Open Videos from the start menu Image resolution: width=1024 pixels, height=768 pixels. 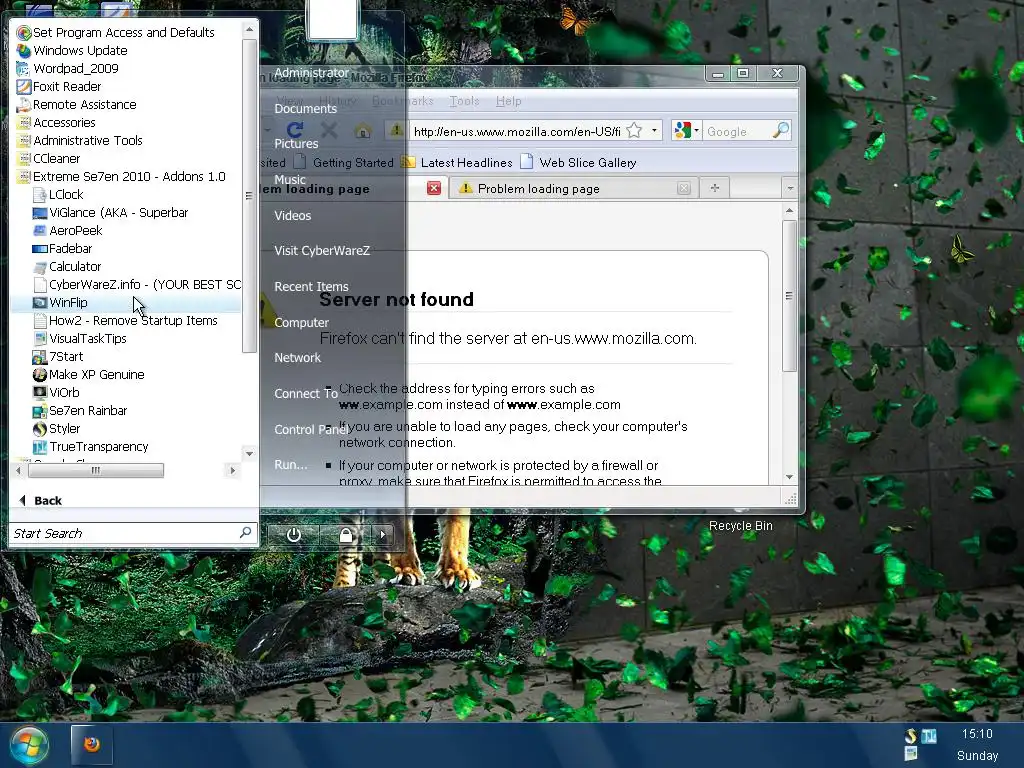point(292,216)
